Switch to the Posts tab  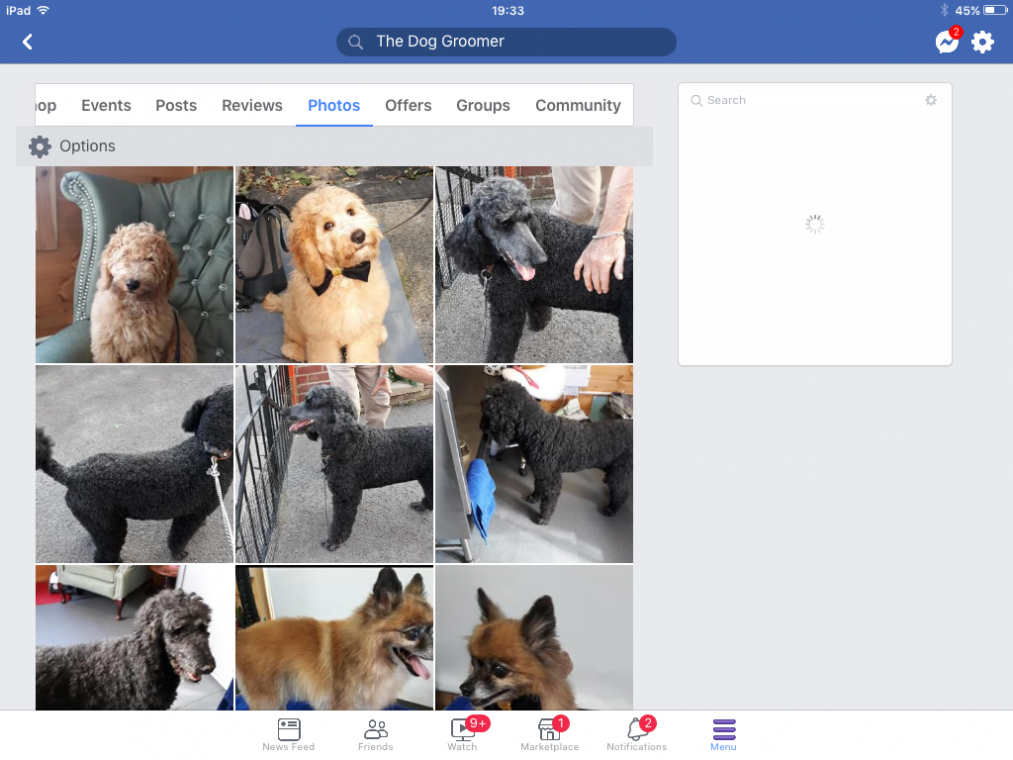tap(176, 105)
